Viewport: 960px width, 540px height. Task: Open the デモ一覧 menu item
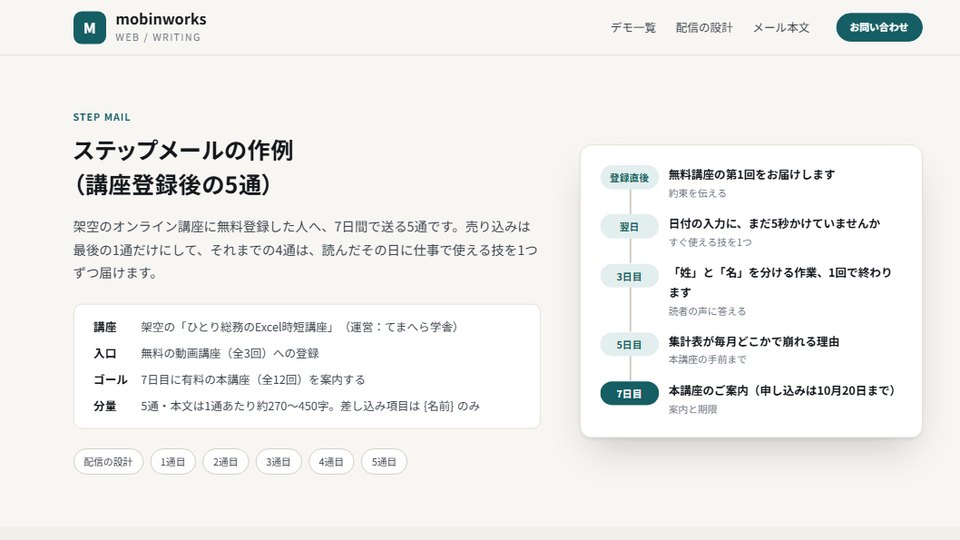633,28
